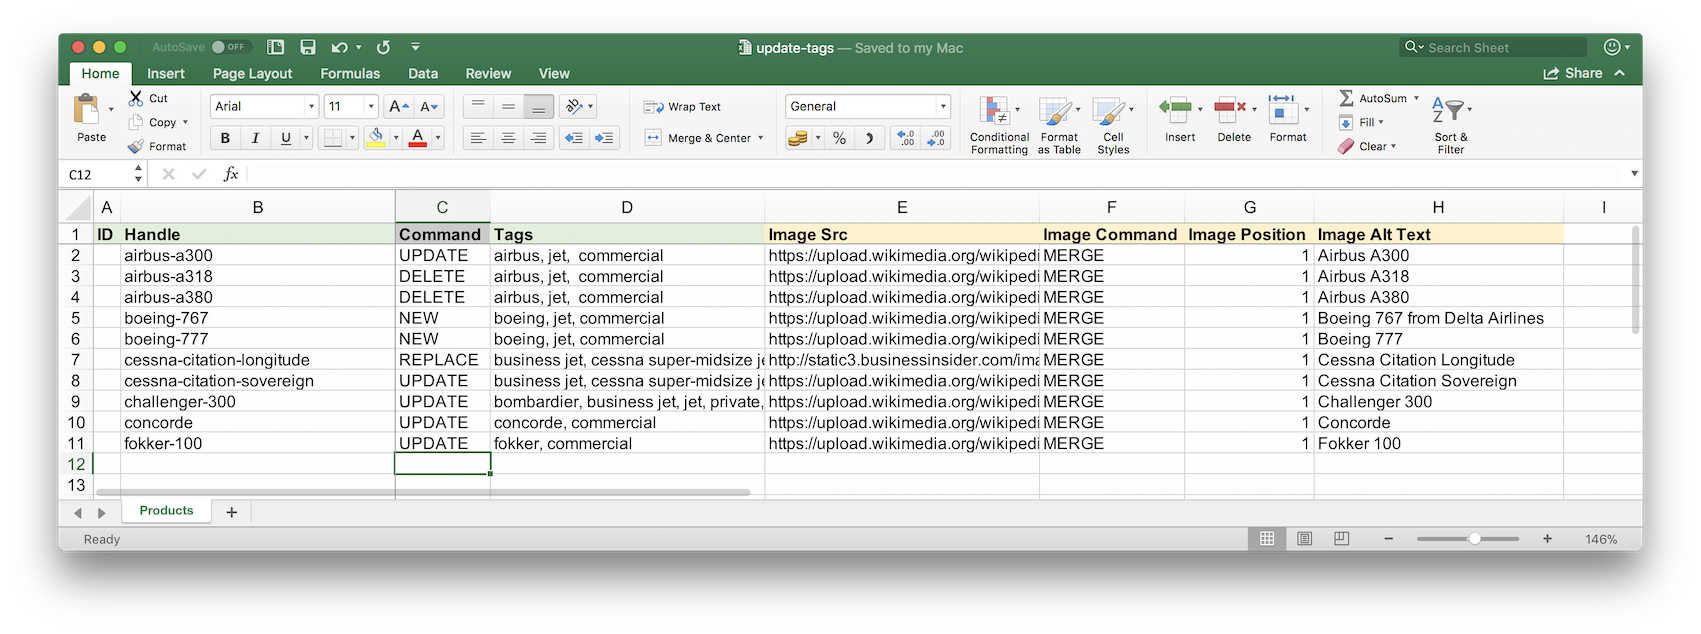Click the Save icon in title bar
This screenshot has width=1701, height=634.
click(x=308, y=47)
